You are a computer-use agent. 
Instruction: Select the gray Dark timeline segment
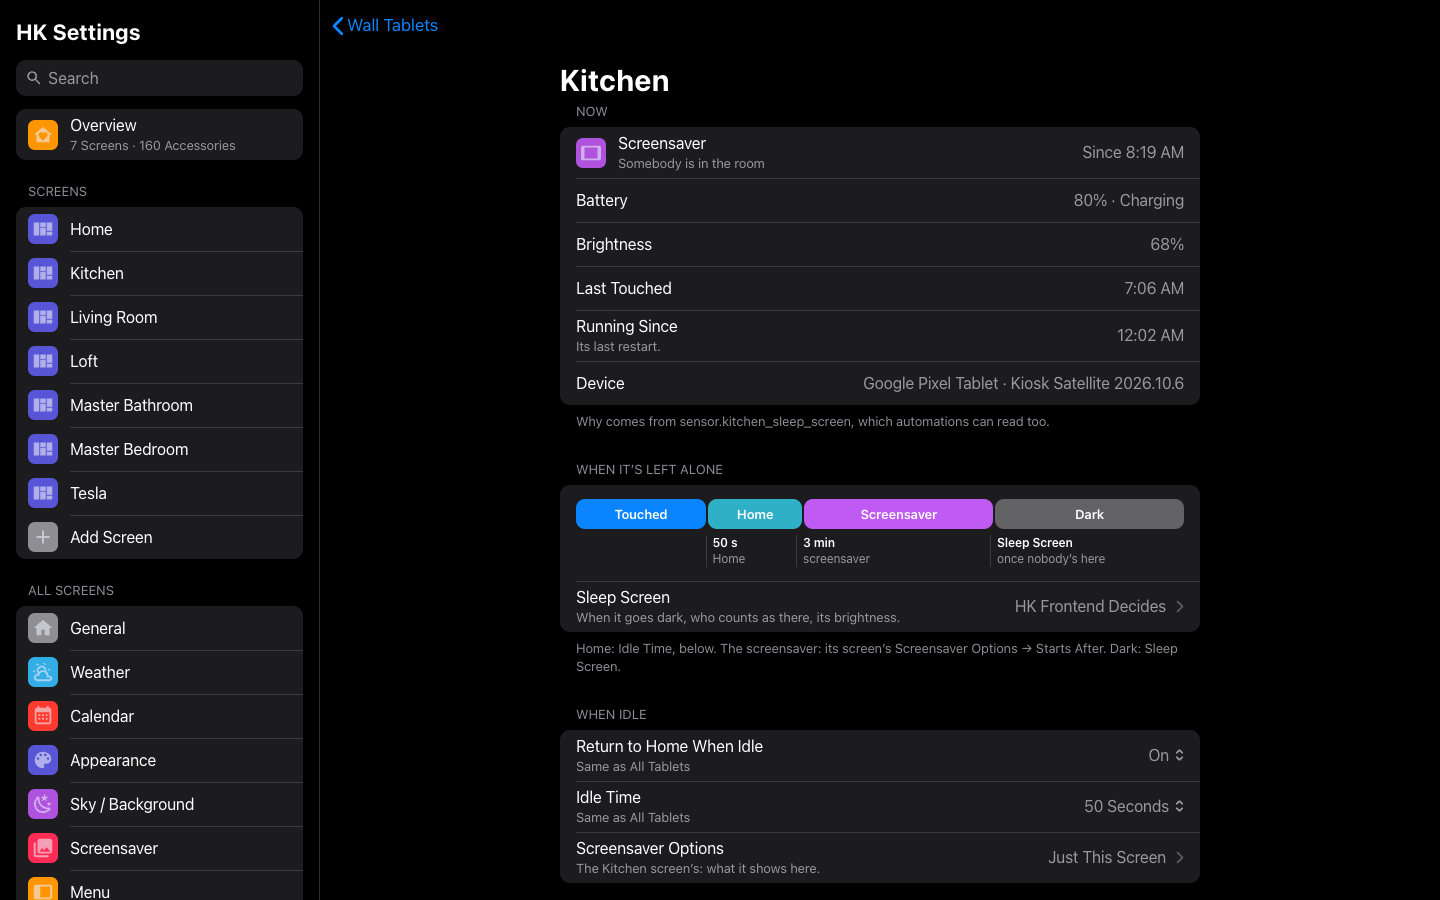pyautogui.click(x=1089, y=514)
